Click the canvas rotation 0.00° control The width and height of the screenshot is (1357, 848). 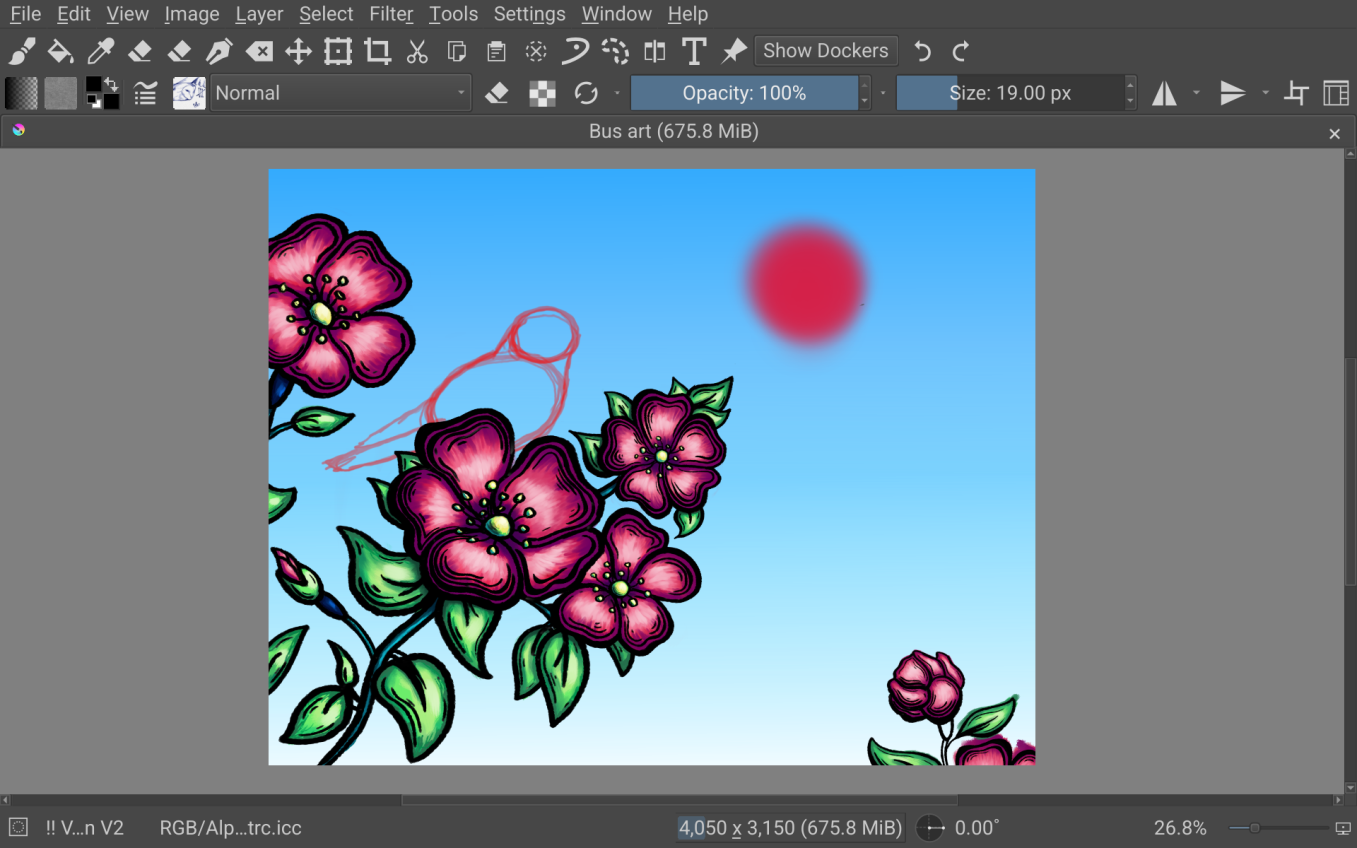point(976,828)
